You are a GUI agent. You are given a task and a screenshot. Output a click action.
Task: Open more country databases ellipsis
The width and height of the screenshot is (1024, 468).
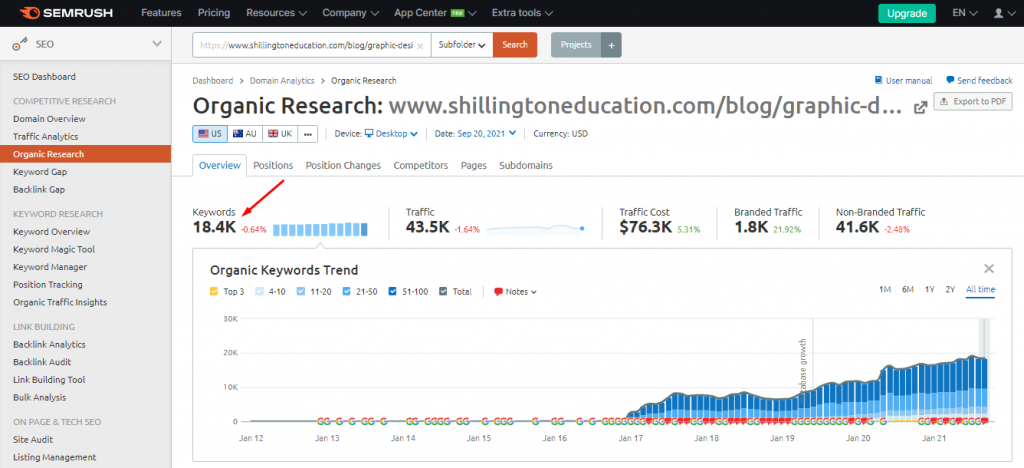point(308,133)
